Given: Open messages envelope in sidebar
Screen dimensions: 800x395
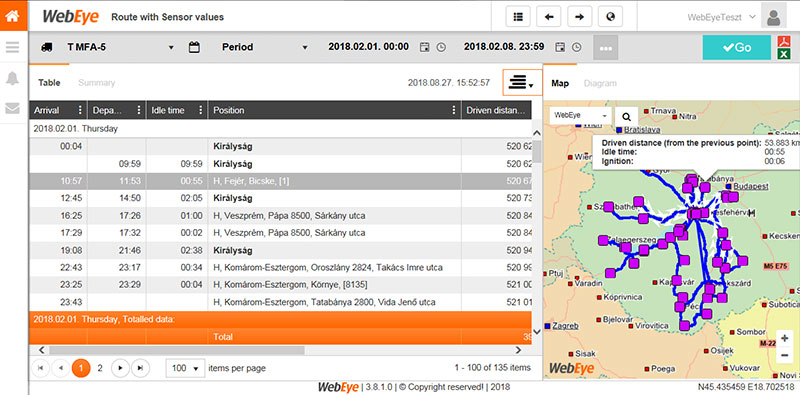Looking at the screenshot, I should (x=13, y=108).
